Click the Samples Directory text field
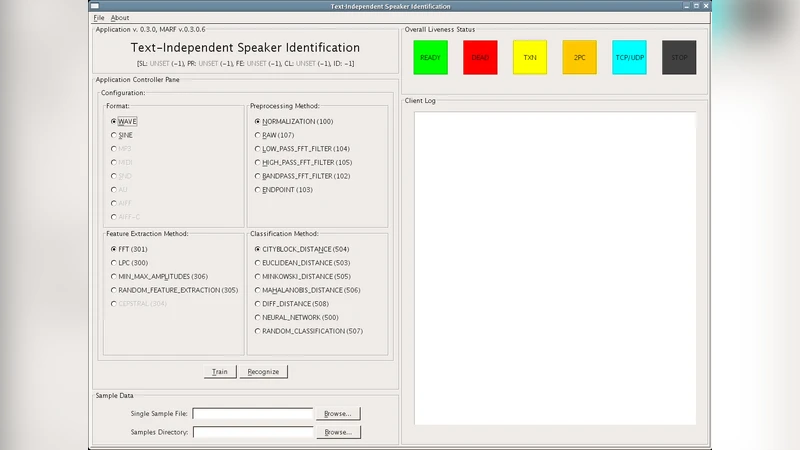This screenshot has height=450, width=800. coord(253,432)
